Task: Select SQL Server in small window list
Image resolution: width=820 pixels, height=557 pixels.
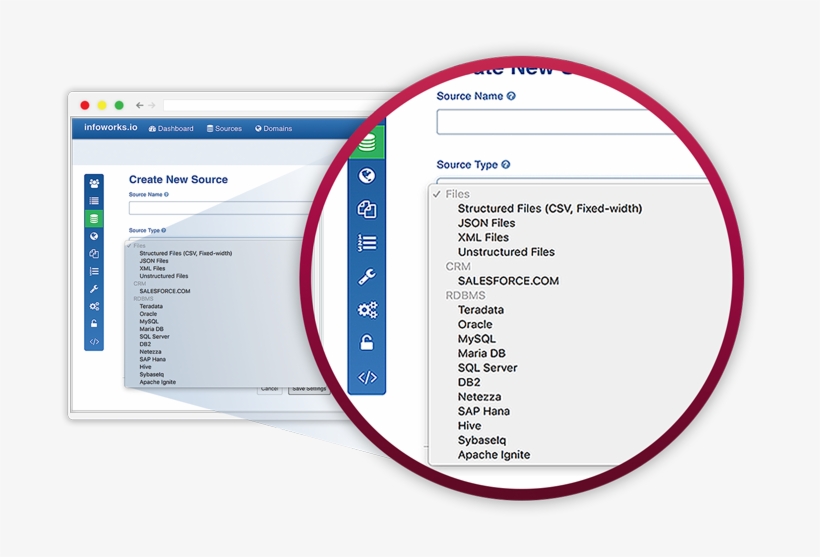Action: [x=154, y=336]
